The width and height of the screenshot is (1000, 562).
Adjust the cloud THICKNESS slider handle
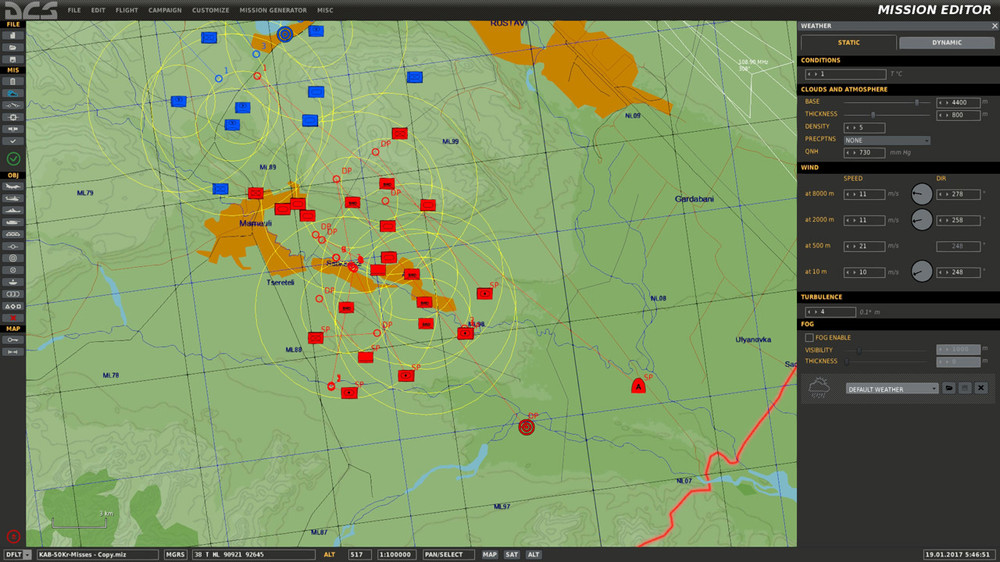pyautogui.click(x=873, y=115)
